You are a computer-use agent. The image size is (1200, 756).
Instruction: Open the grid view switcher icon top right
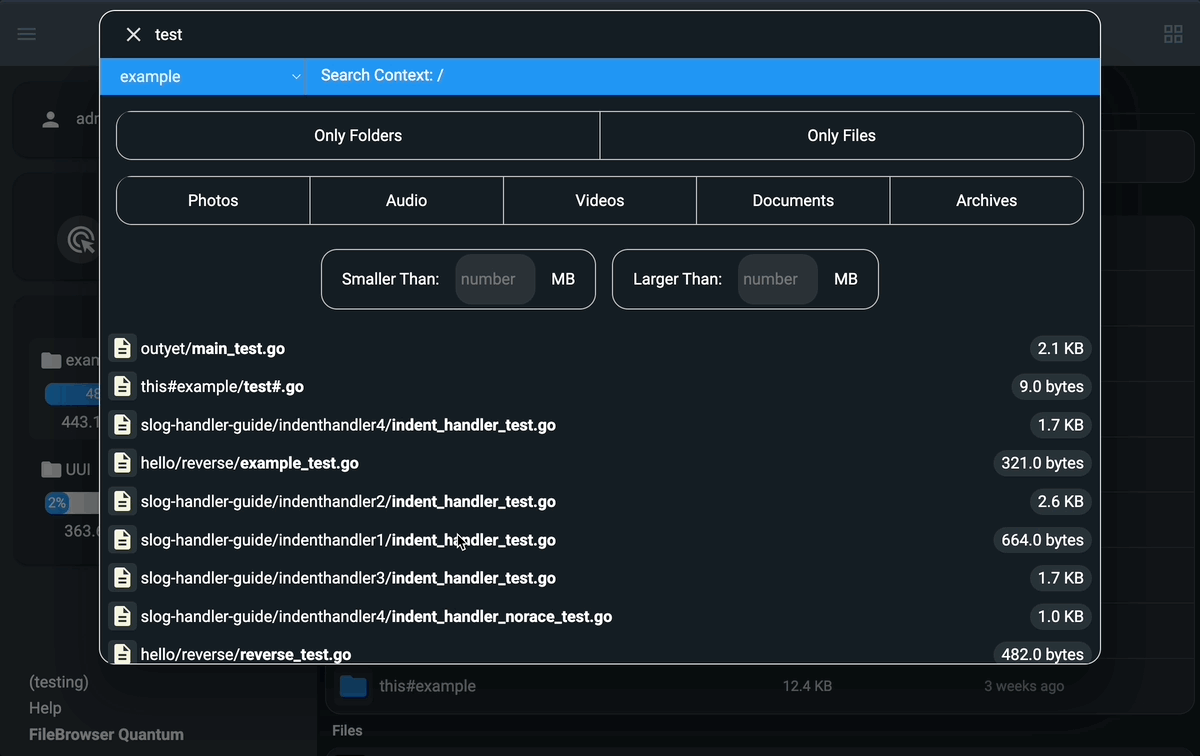[x=1172, y=33]
